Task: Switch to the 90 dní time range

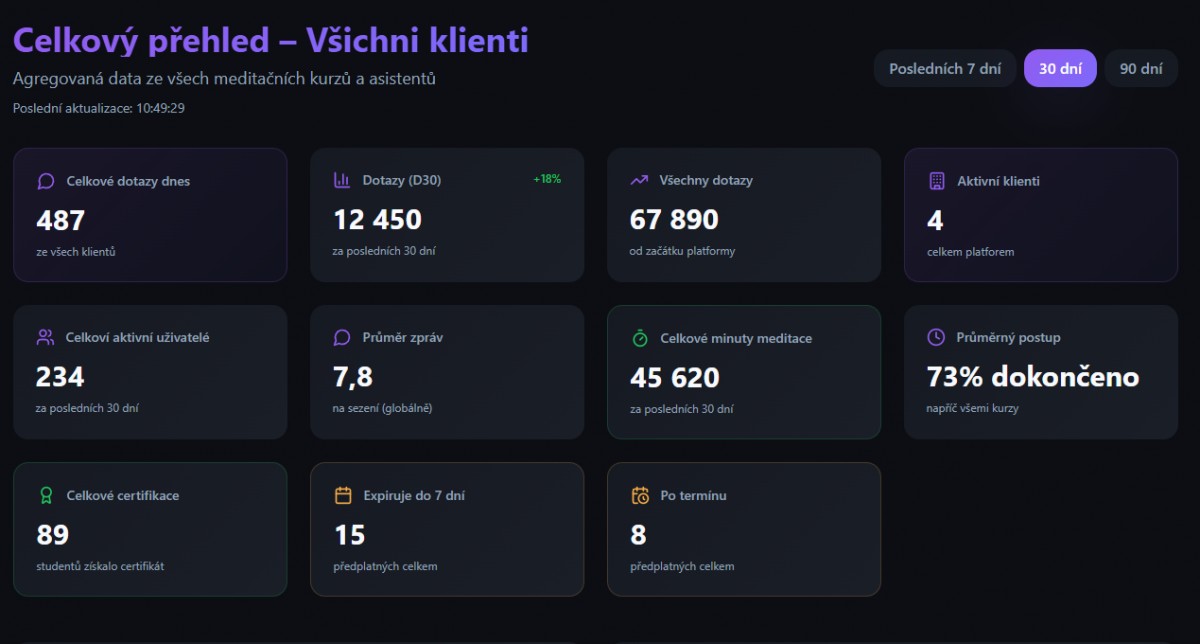Action: click(x=1140, y=68)
